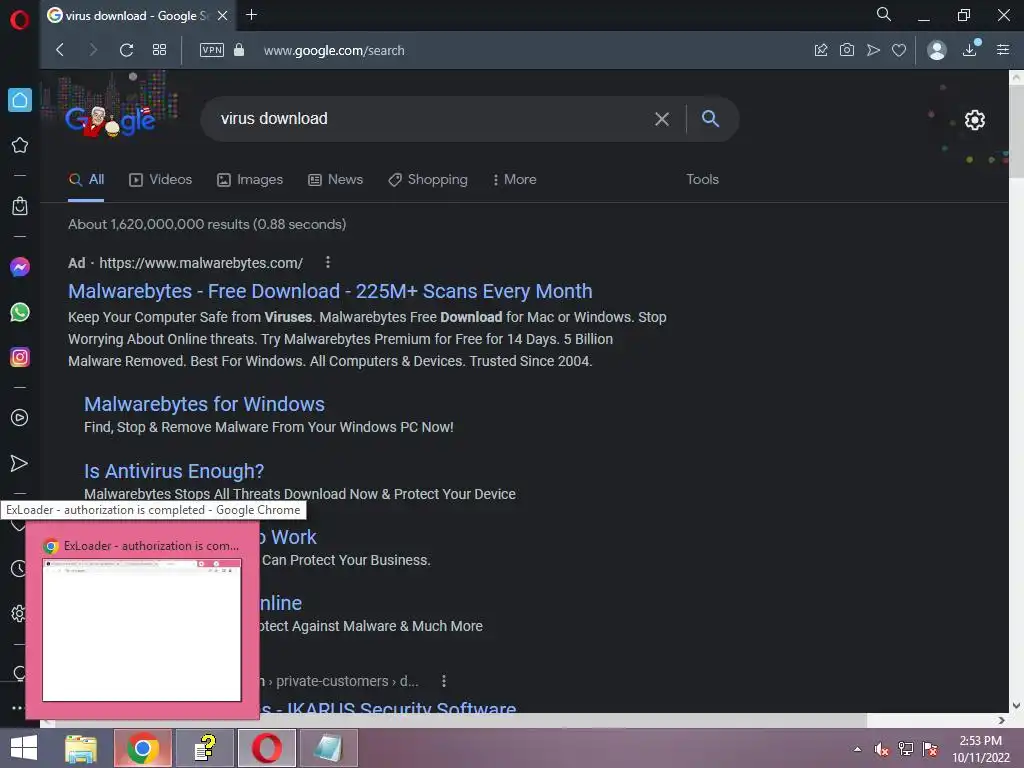Toggle the VPN badge in address bar
This screenshot has height=768, width=1024.
tap(212, 50)
